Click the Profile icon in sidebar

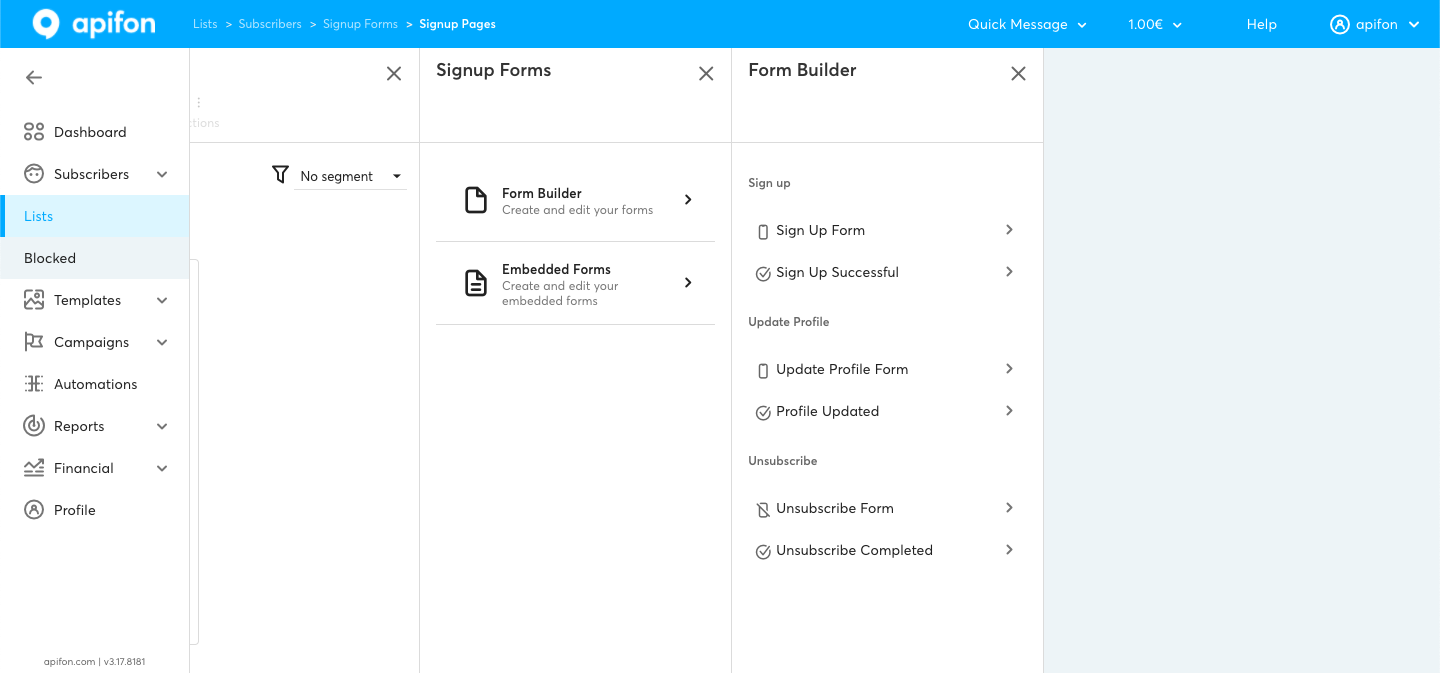[34, 510]
